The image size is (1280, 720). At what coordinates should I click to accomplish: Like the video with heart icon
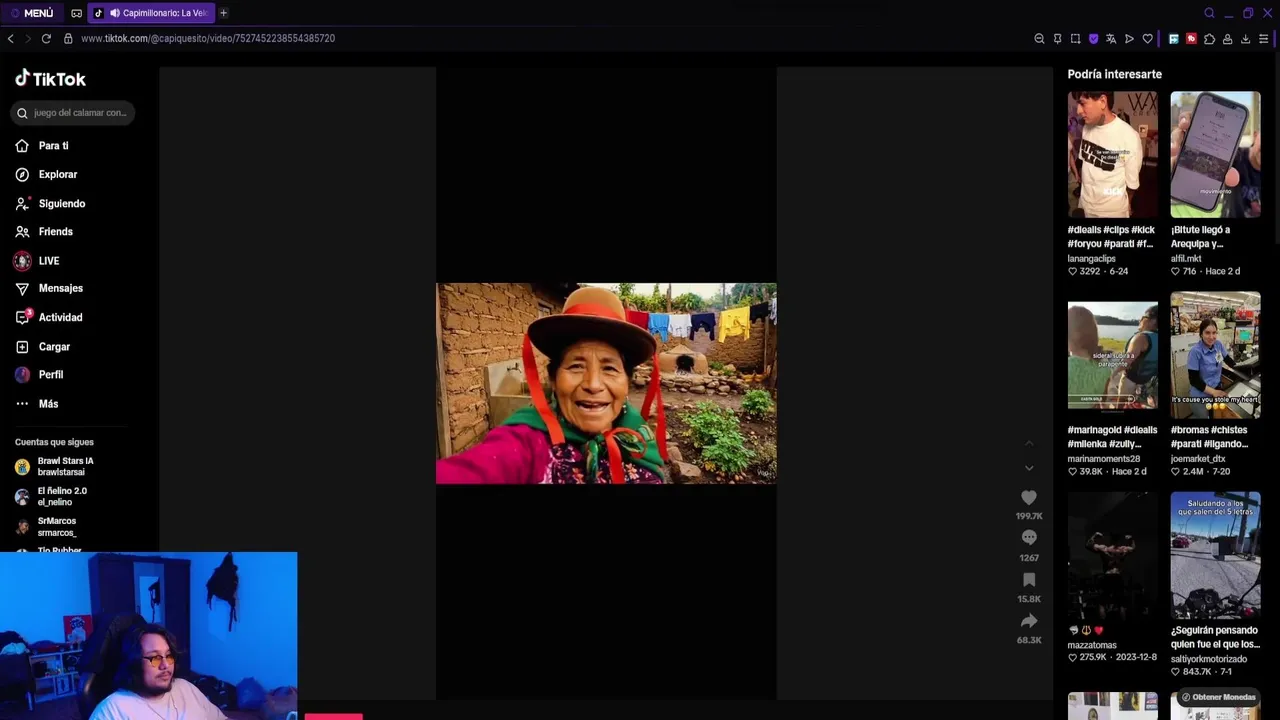point(1029,497)
